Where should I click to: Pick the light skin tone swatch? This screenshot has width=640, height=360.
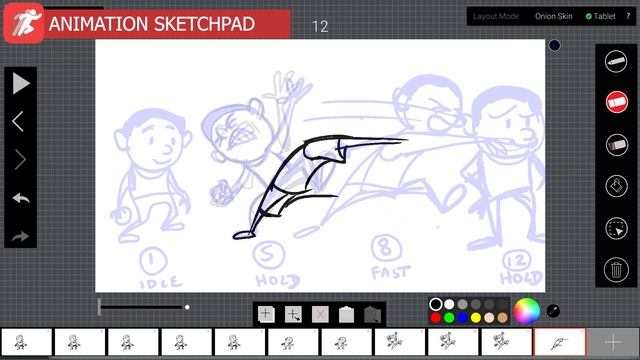[489, 318]
